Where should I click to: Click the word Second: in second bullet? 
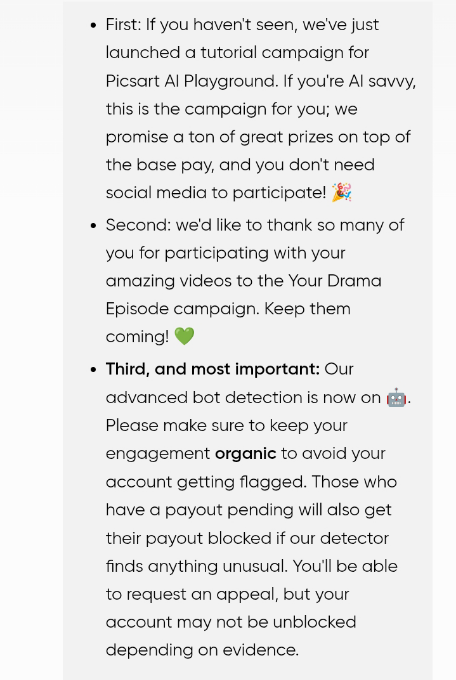(x=138, y=225)
